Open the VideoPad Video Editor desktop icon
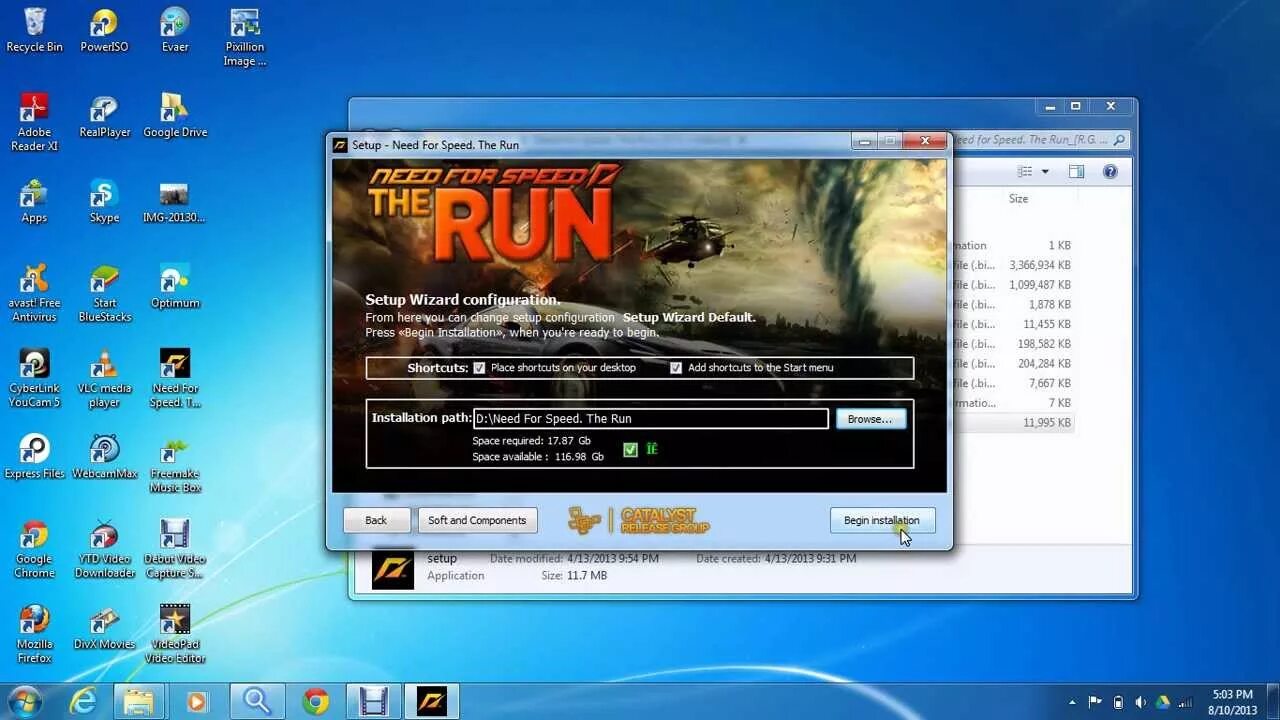Screen dimensions: 1280x720 tap(175, 633)
